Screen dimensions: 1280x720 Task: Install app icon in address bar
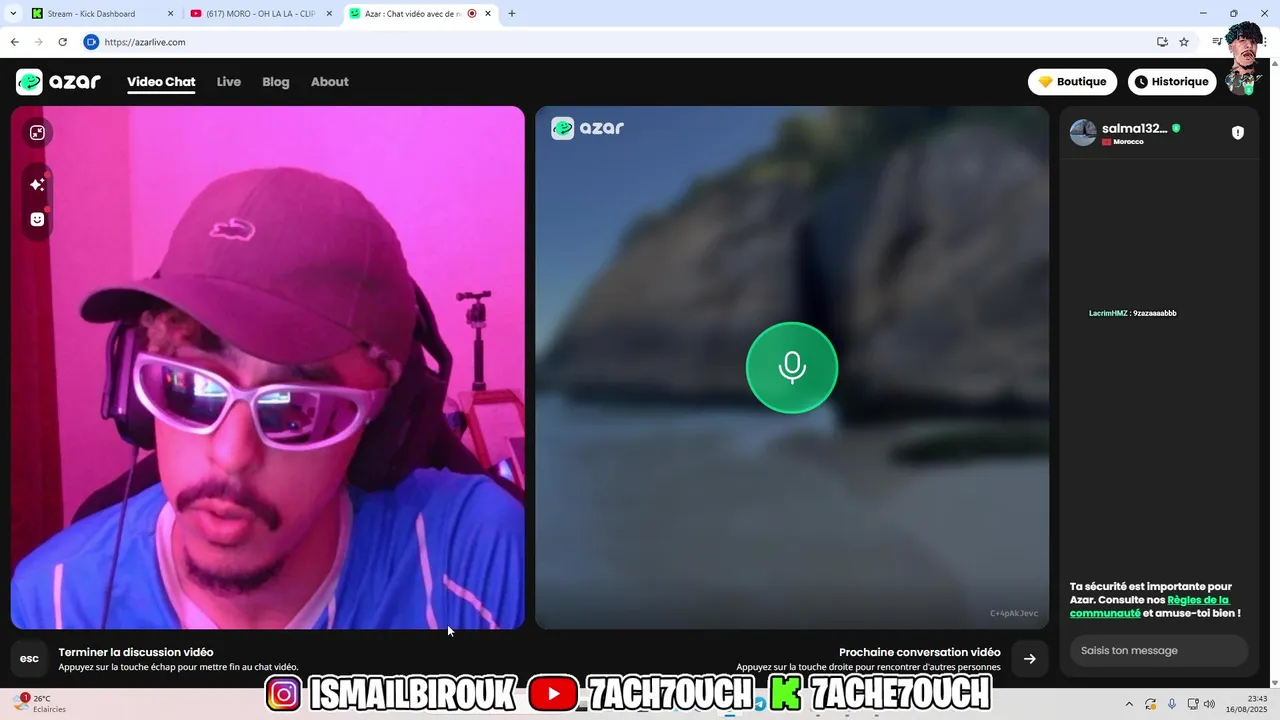(x=1162, y=42)
